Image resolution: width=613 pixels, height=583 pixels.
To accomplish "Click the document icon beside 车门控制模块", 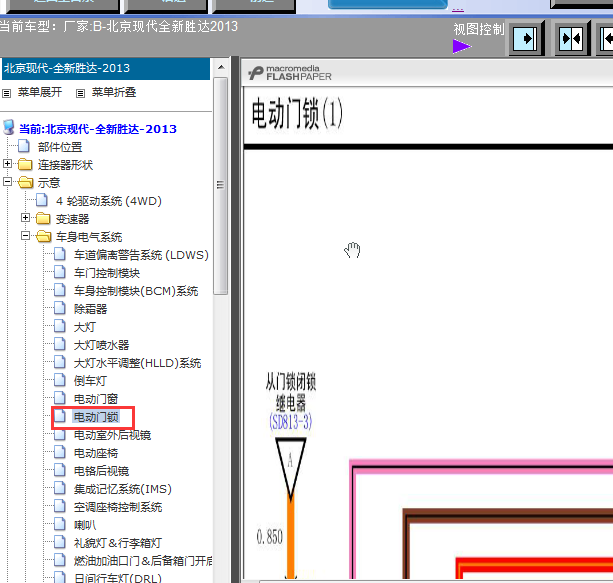I will [x=59, y=272].
